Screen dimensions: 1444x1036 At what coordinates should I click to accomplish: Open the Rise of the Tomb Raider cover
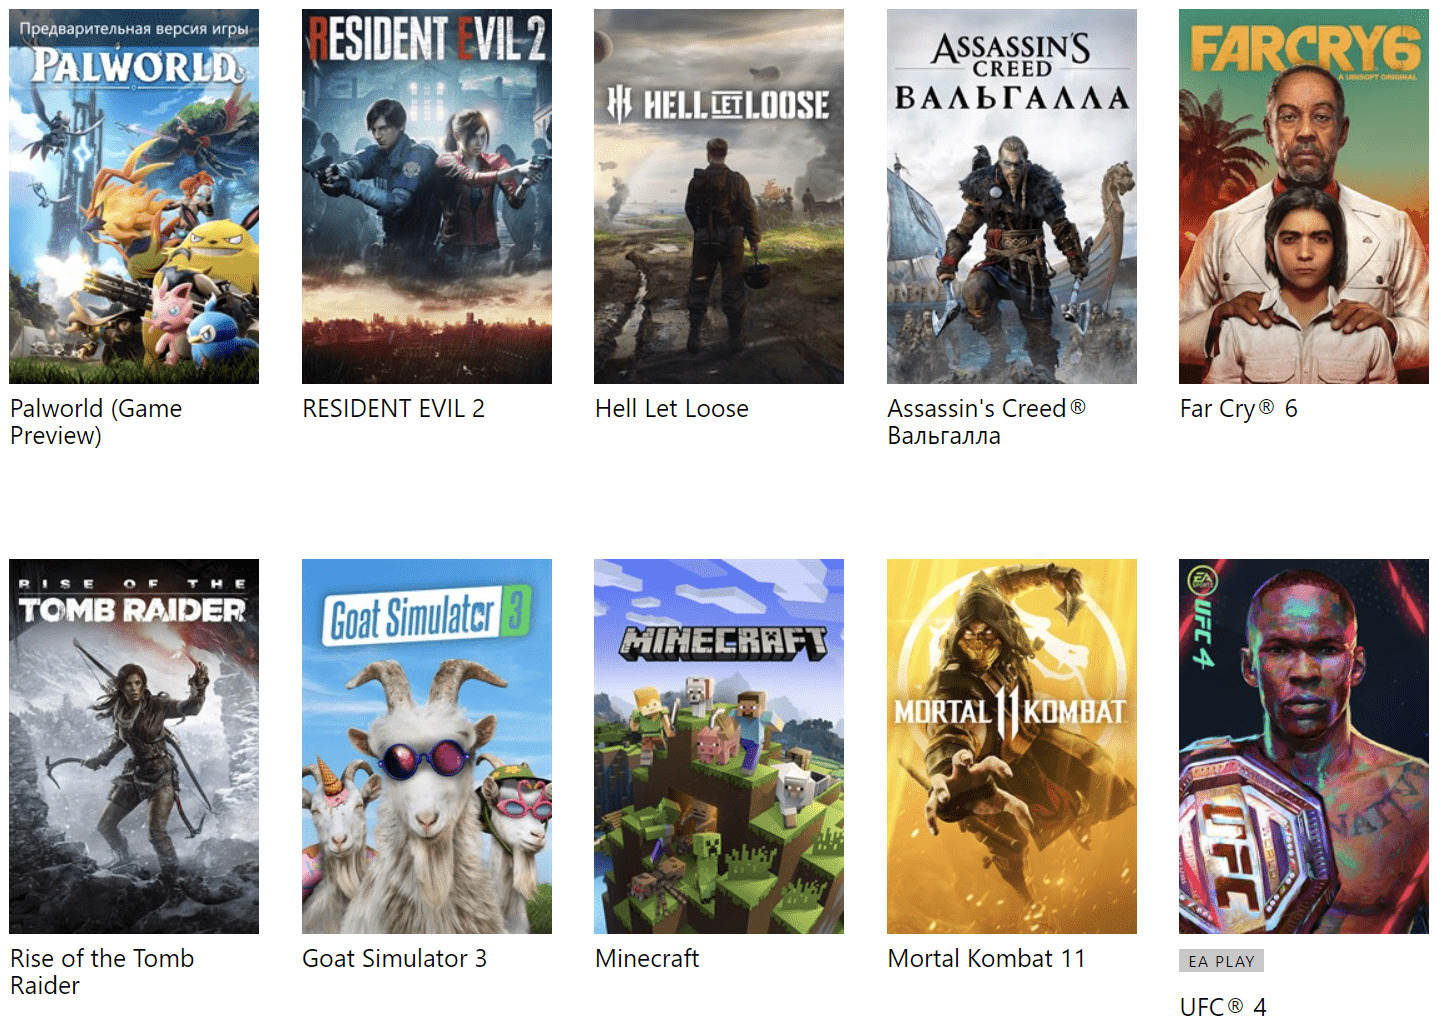click(x=134, y=746)
